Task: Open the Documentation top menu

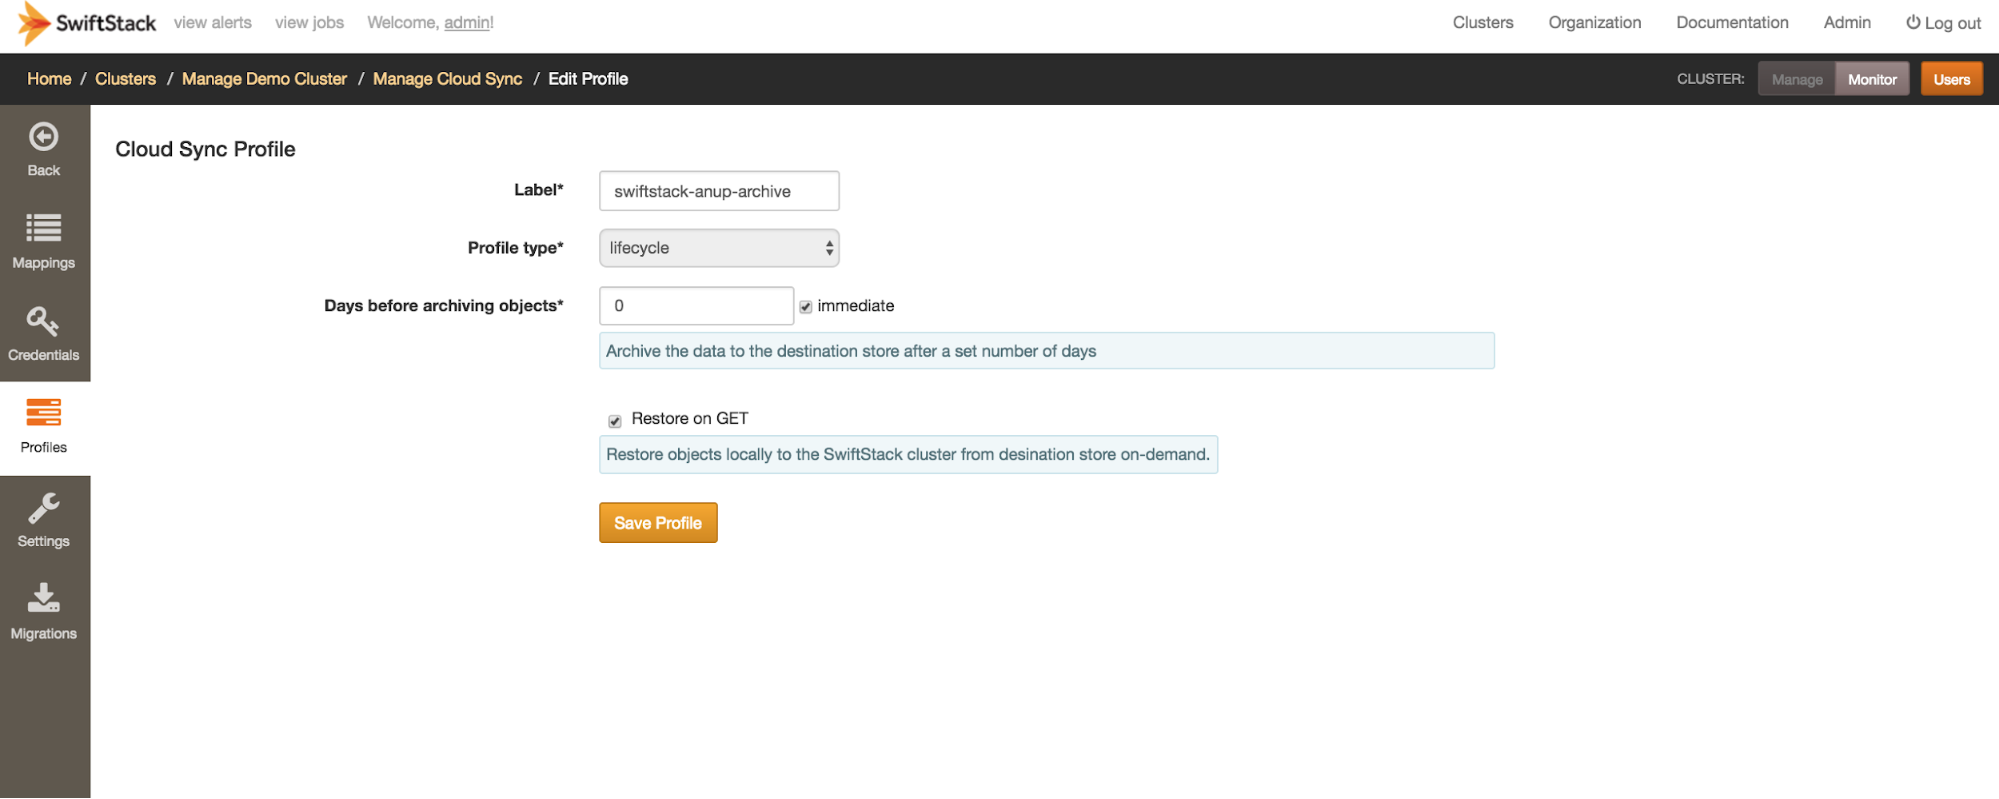Action: pyautogui.click(x=1732, y=23)
